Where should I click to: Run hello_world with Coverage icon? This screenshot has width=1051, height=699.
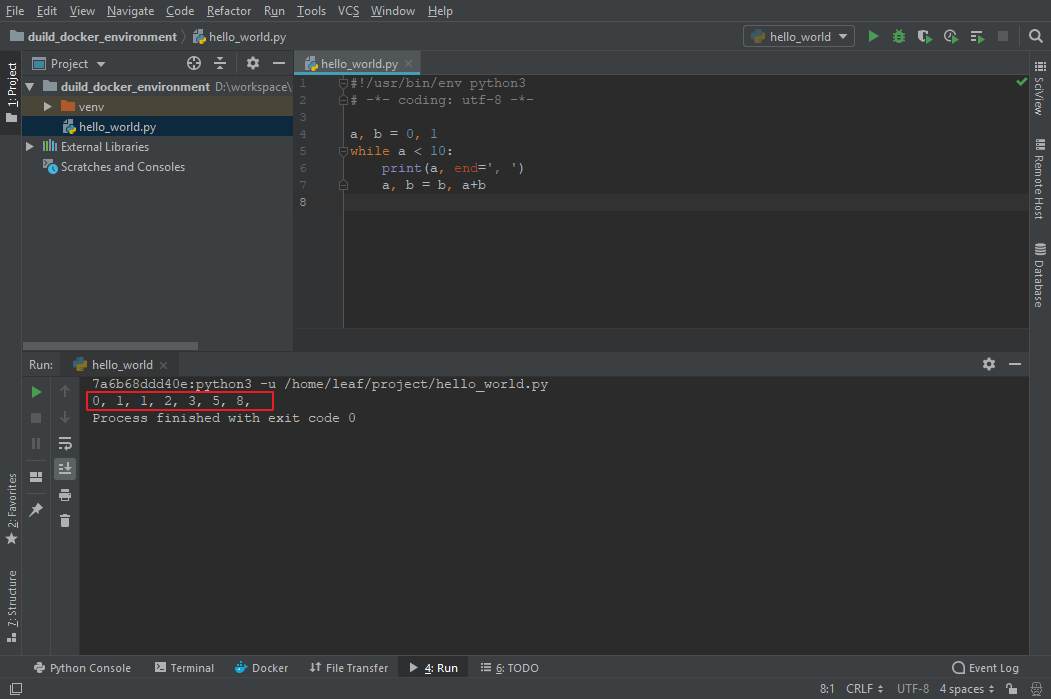[x=924, y=35]
